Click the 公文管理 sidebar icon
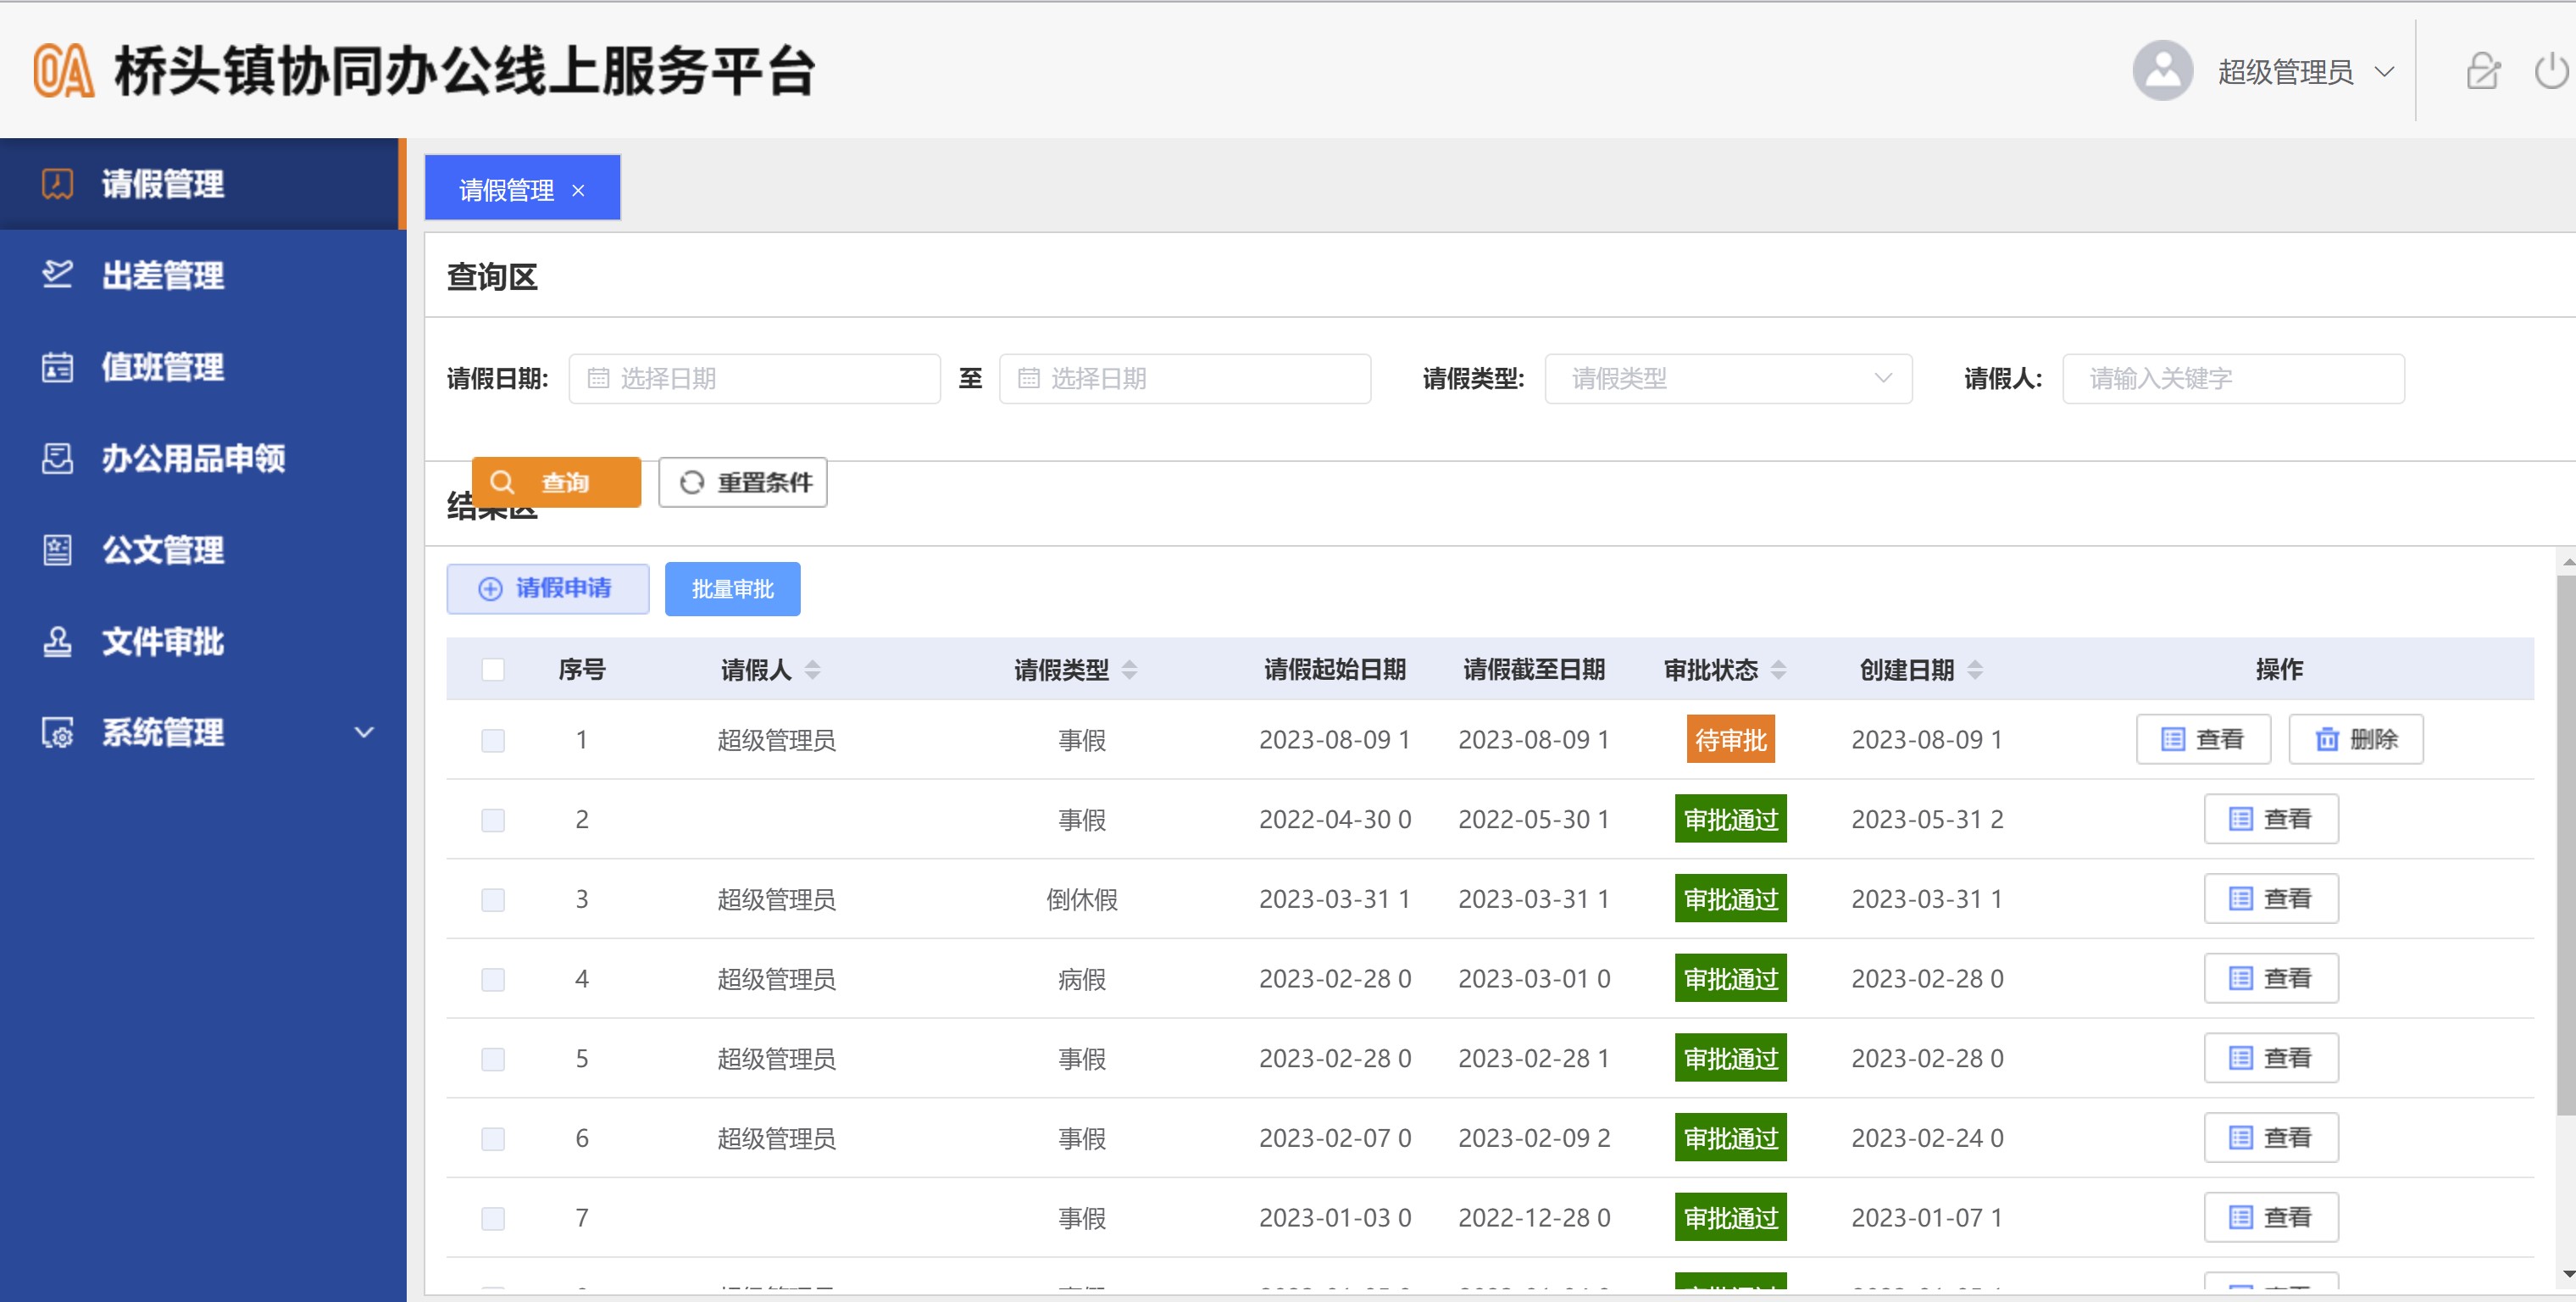This screenshot has width=2576, height=1302. [57, 550]
